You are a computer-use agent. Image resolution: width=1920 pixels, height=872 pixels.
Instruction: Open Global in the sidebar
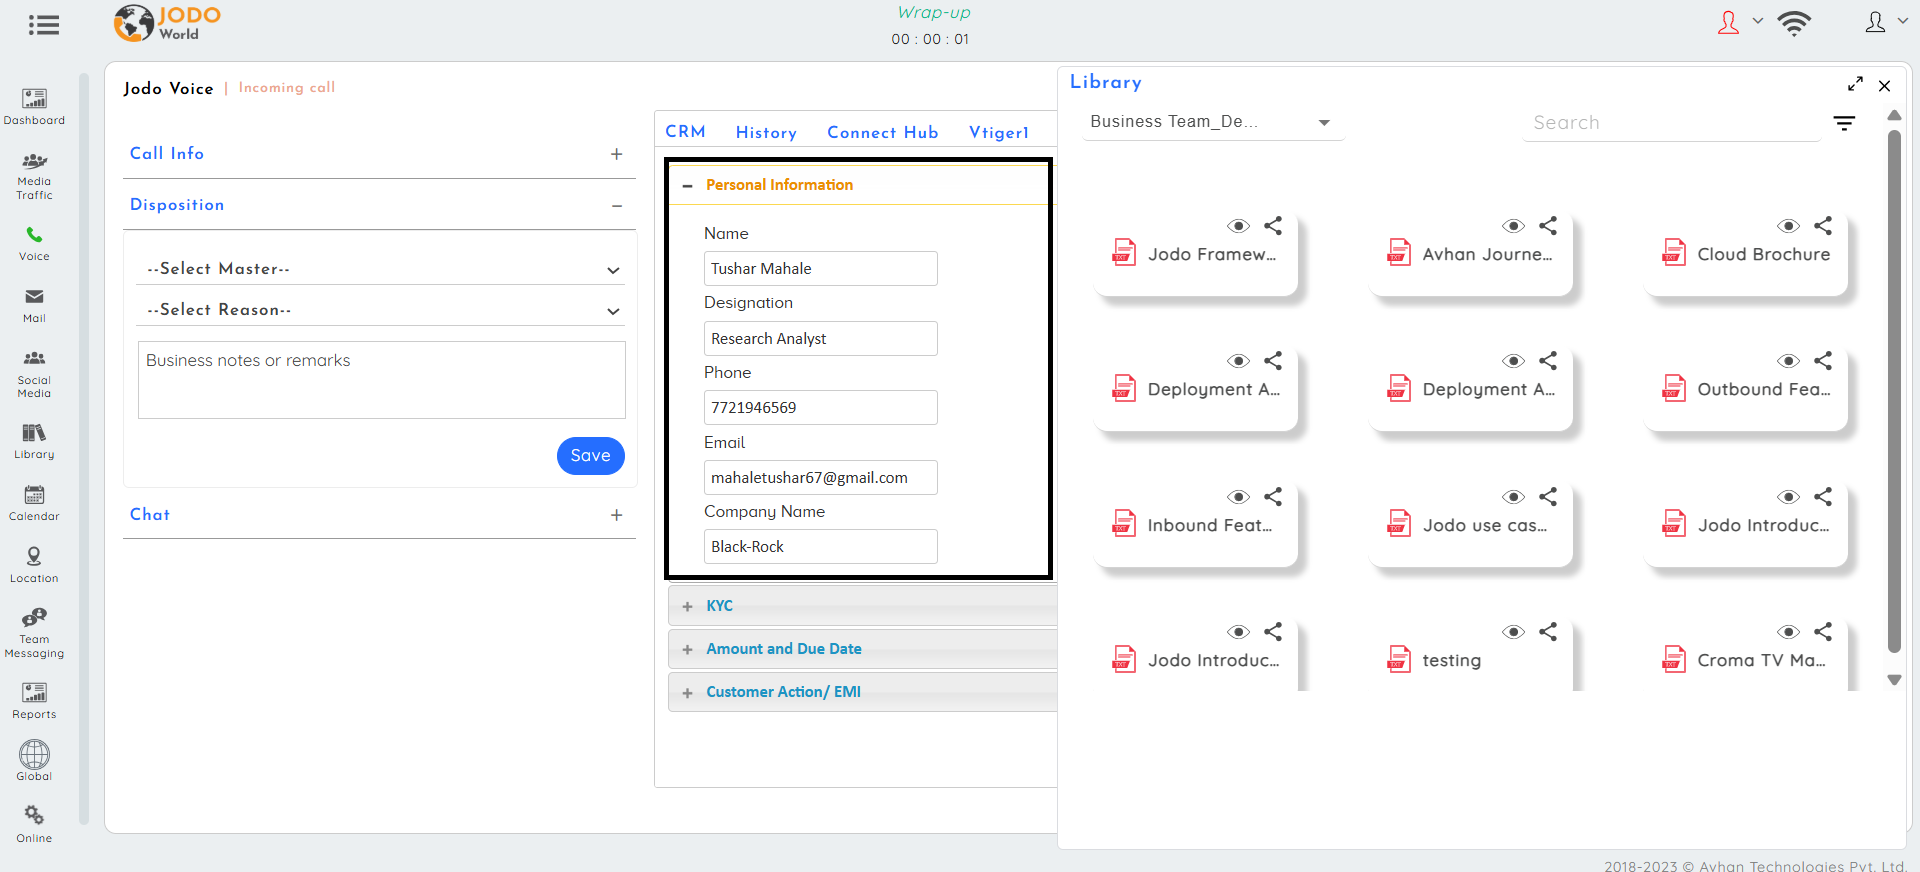click(34, 760)
